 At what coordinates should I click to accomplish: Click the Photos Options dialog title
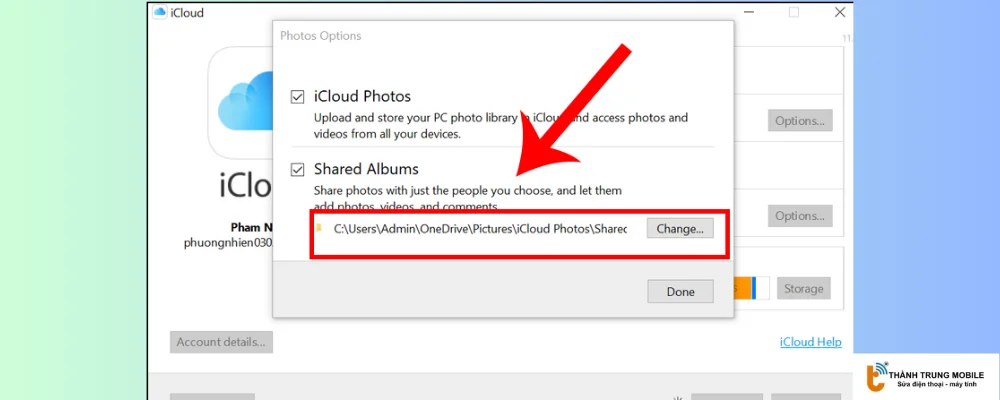click(x=321, y=36)
